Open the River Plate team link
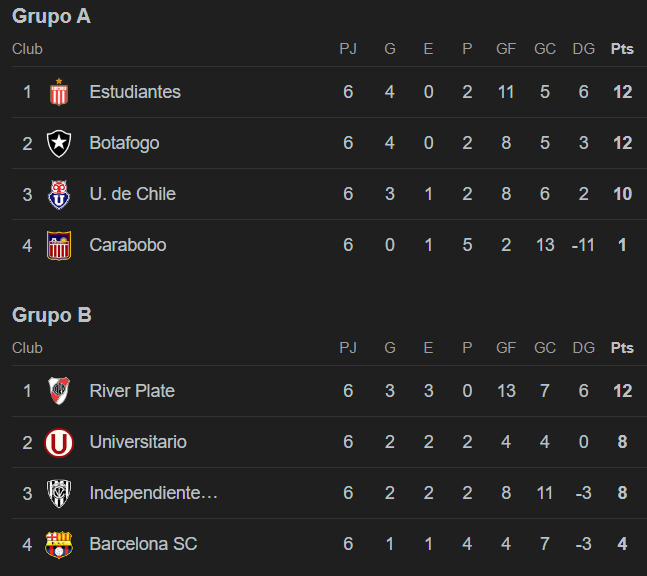The image size is (647, 576). click(x=132, y=391)
